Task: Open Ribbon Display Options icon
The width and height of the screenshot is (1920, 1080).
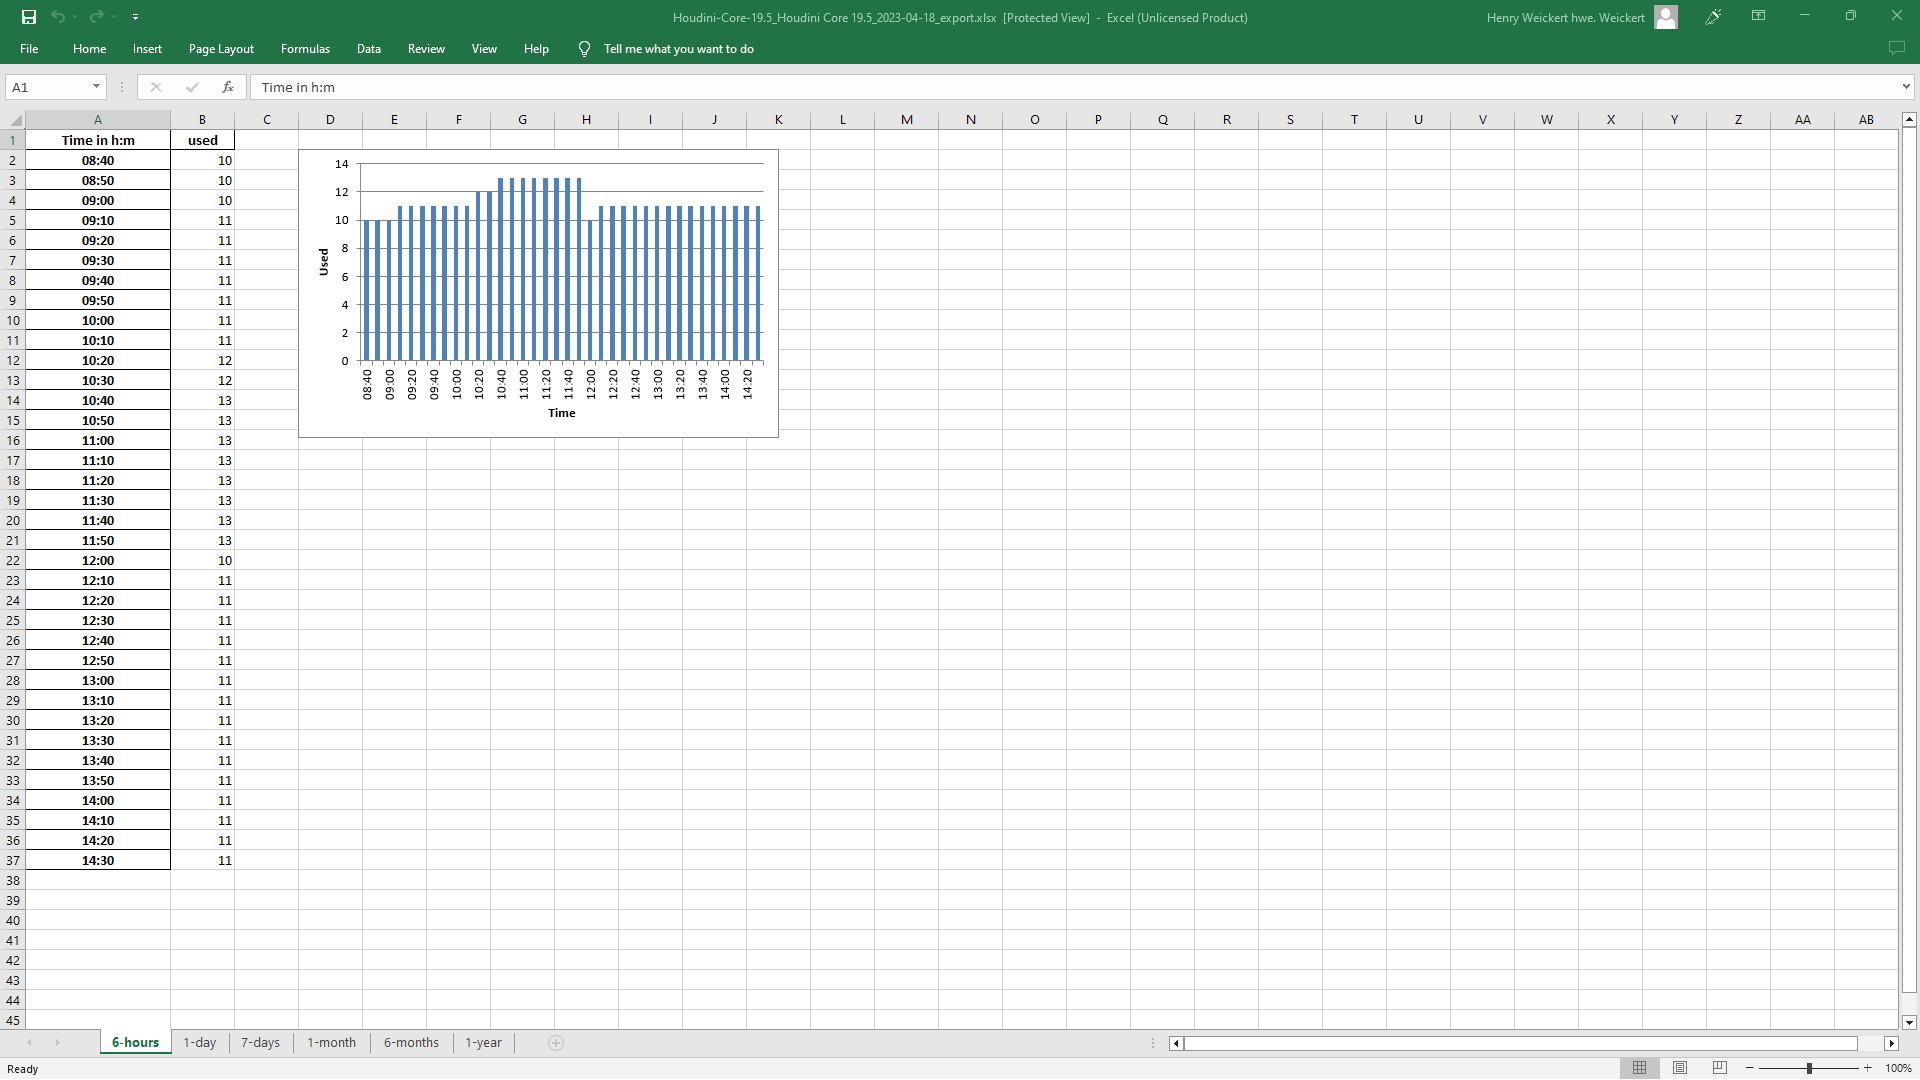Action: pos(1758,16)
